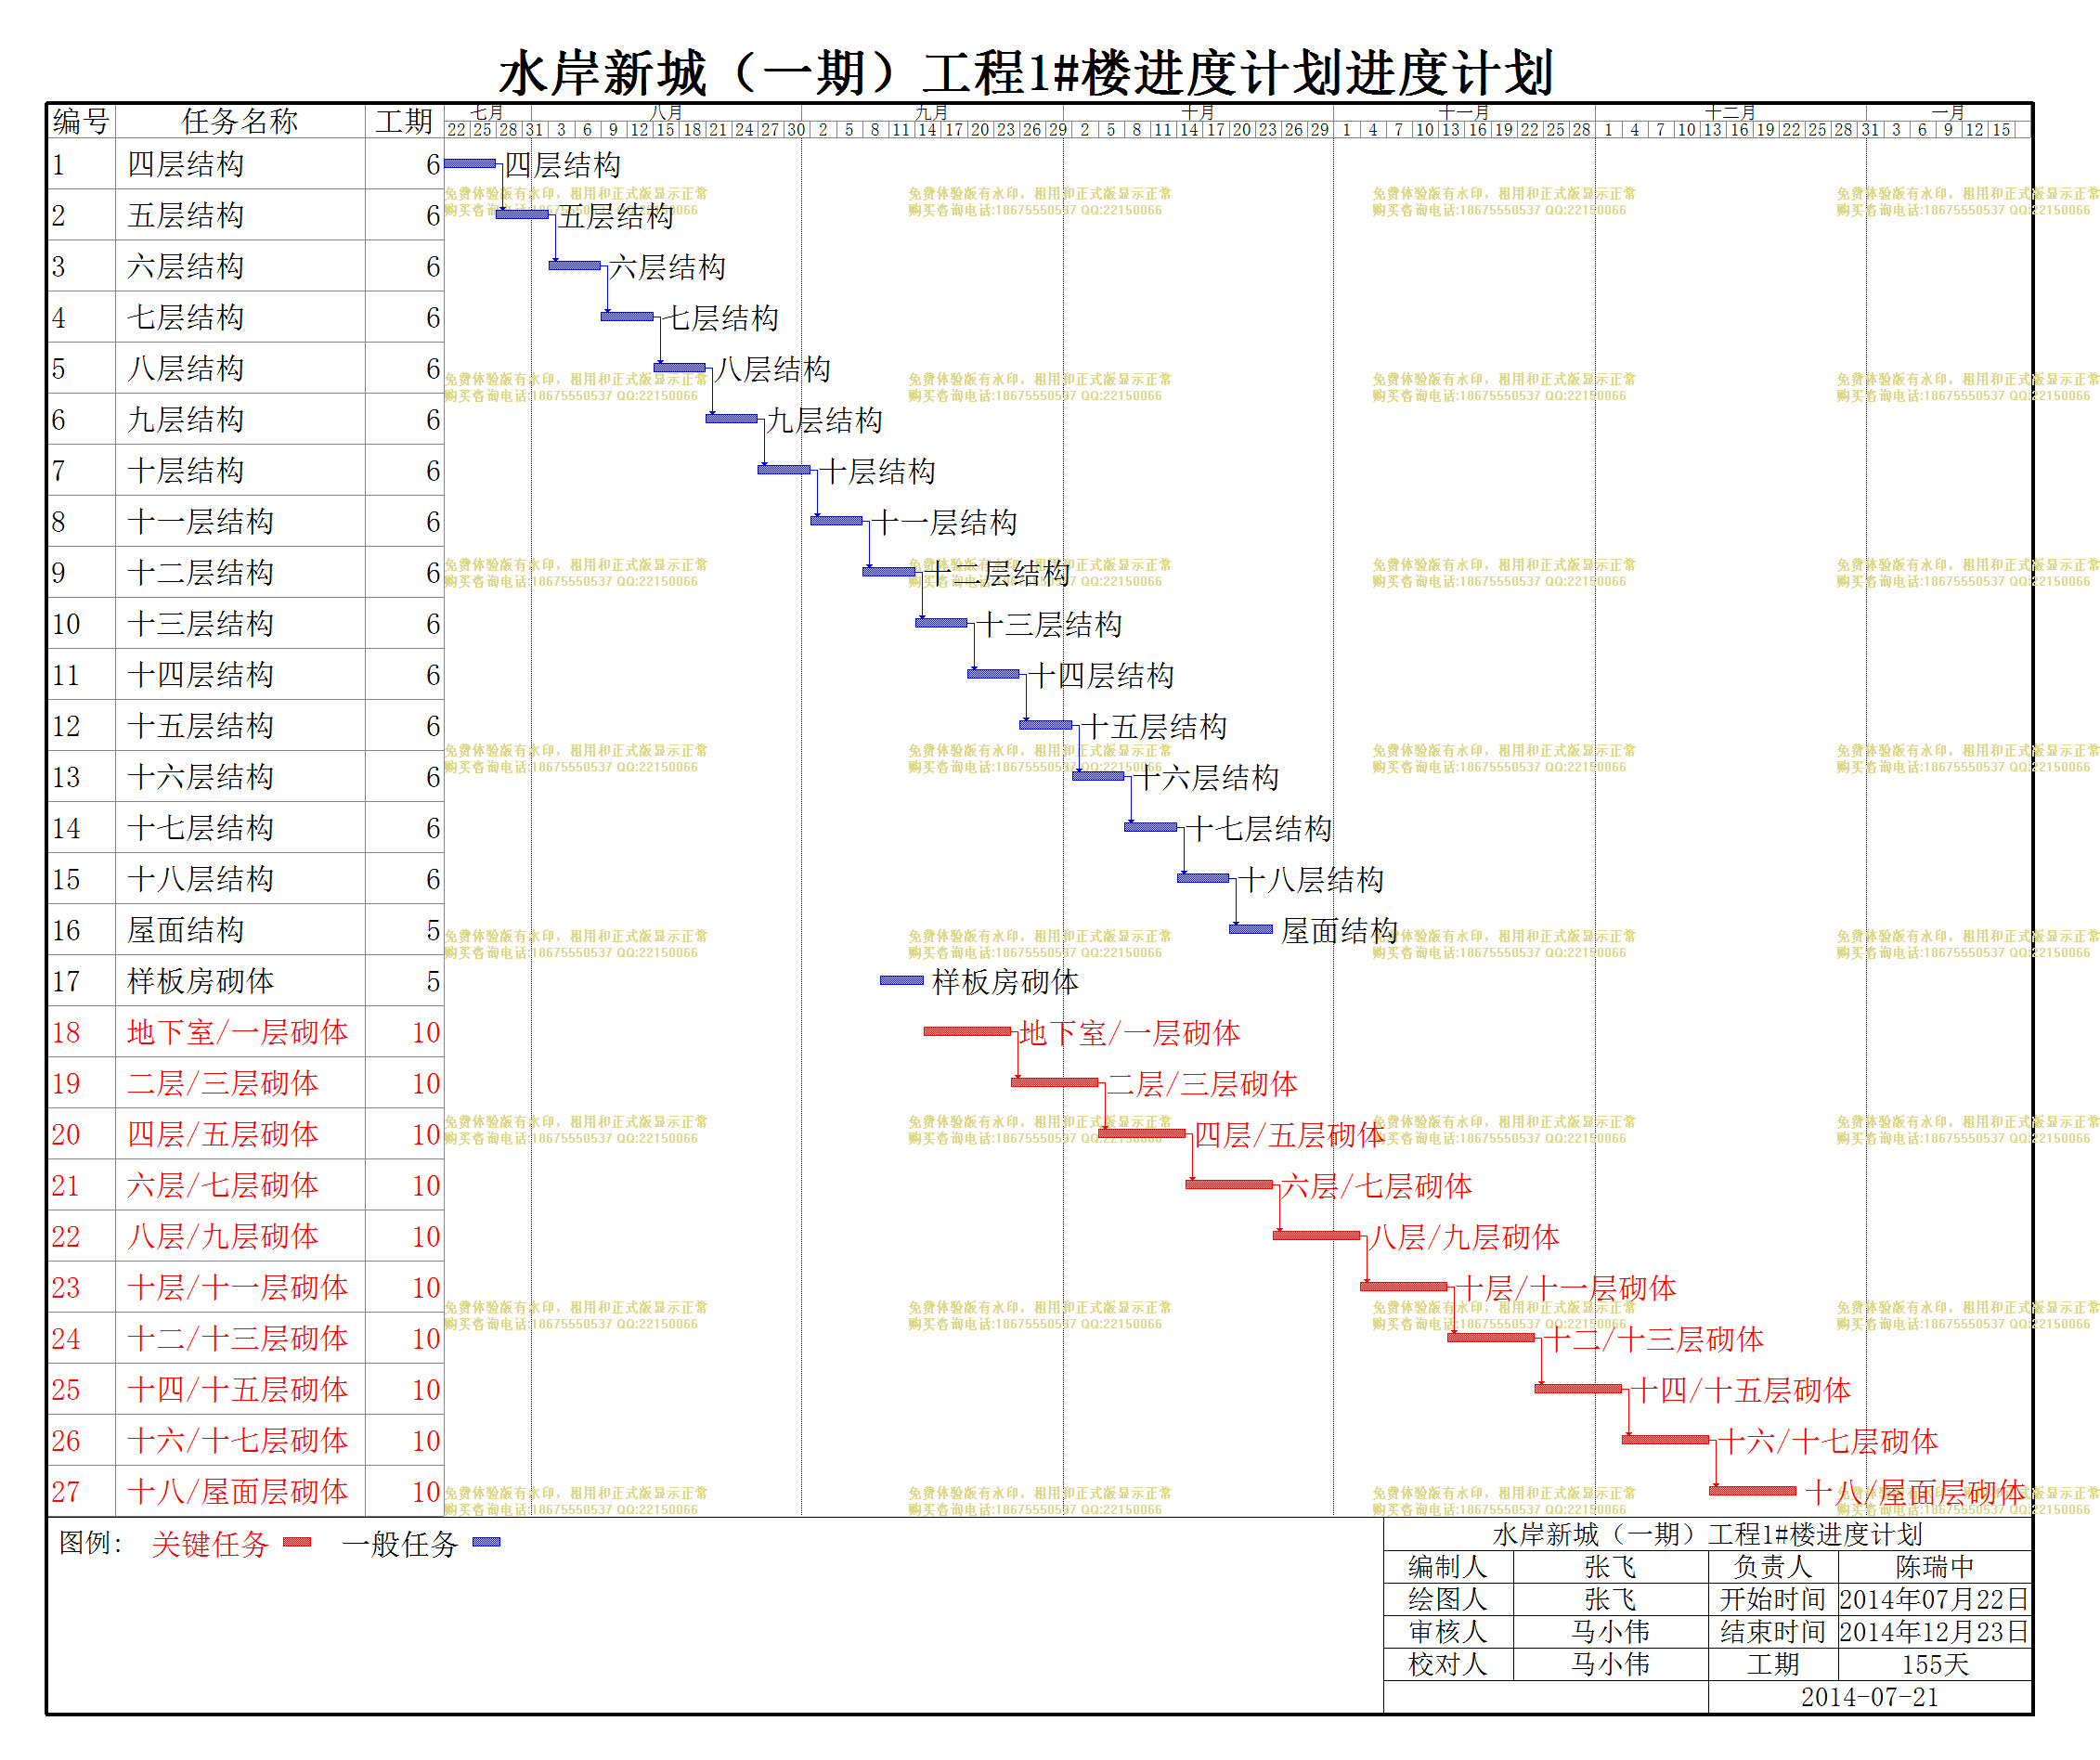Click the 六层结构 task name cell
The height and width of the screenshot is (1760, 2100).
point(240,266)
